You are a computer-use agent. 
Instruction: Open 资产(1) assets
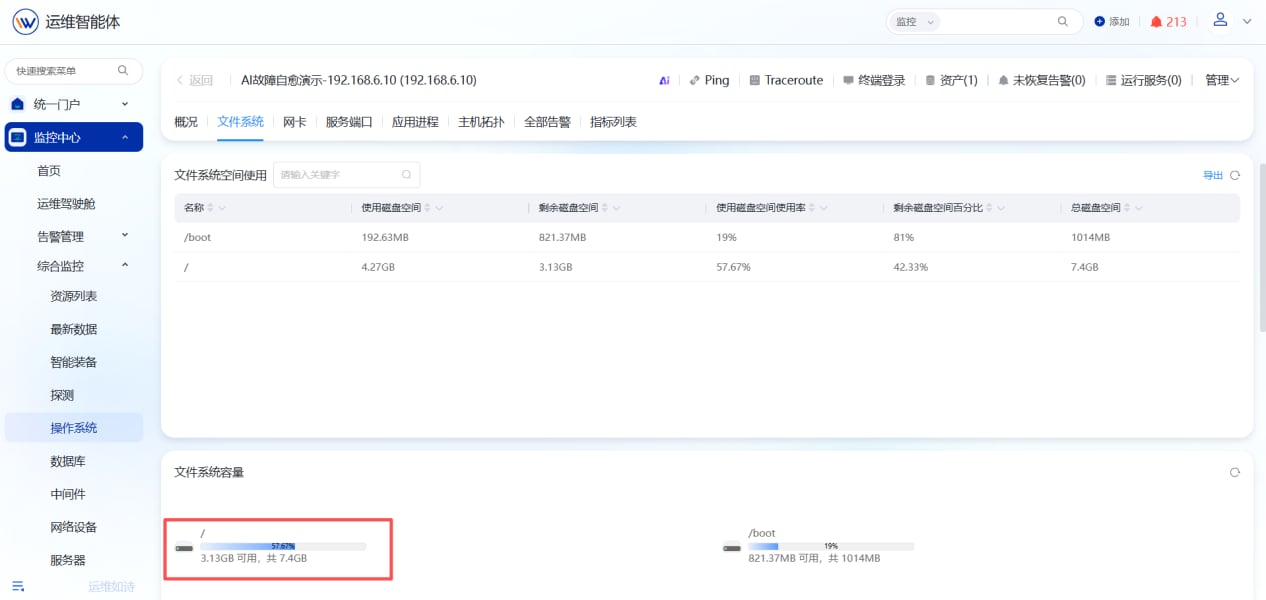click(x=951, y=80)
